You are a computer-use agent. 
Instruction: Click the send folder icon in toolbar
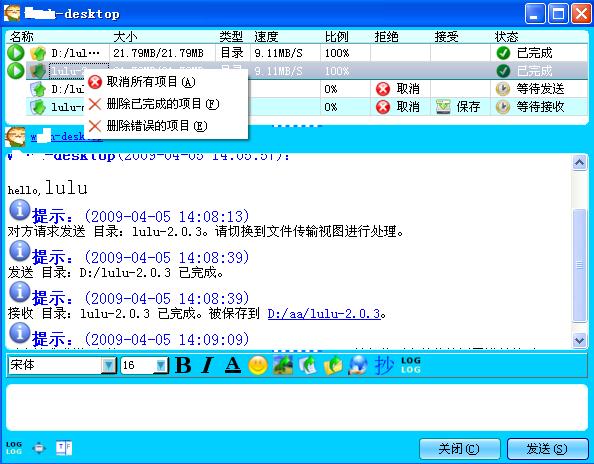point(333,365)
